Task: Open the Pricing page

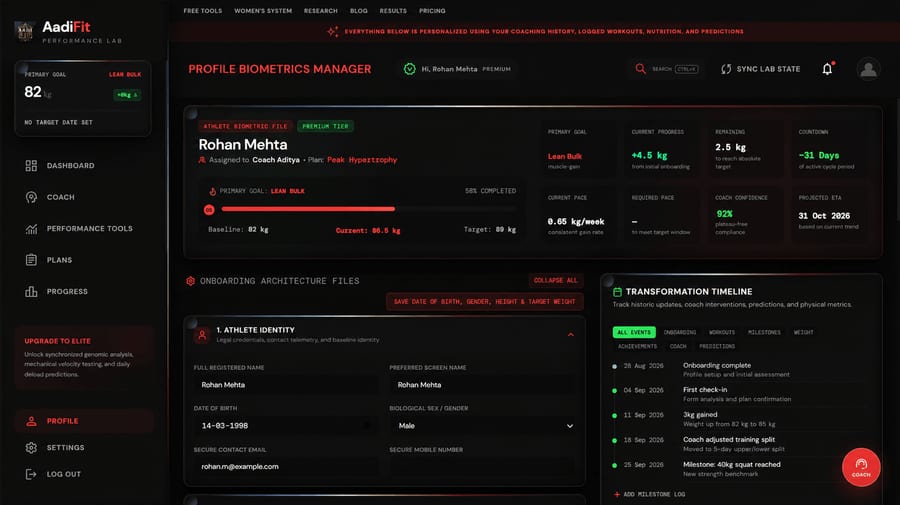Action: (x=432, y=11)
